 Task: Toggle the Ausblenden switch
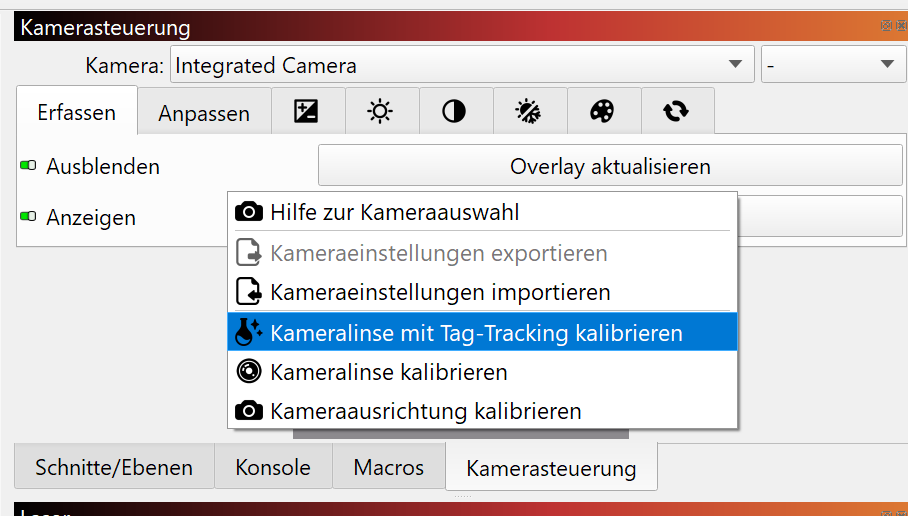28,166
